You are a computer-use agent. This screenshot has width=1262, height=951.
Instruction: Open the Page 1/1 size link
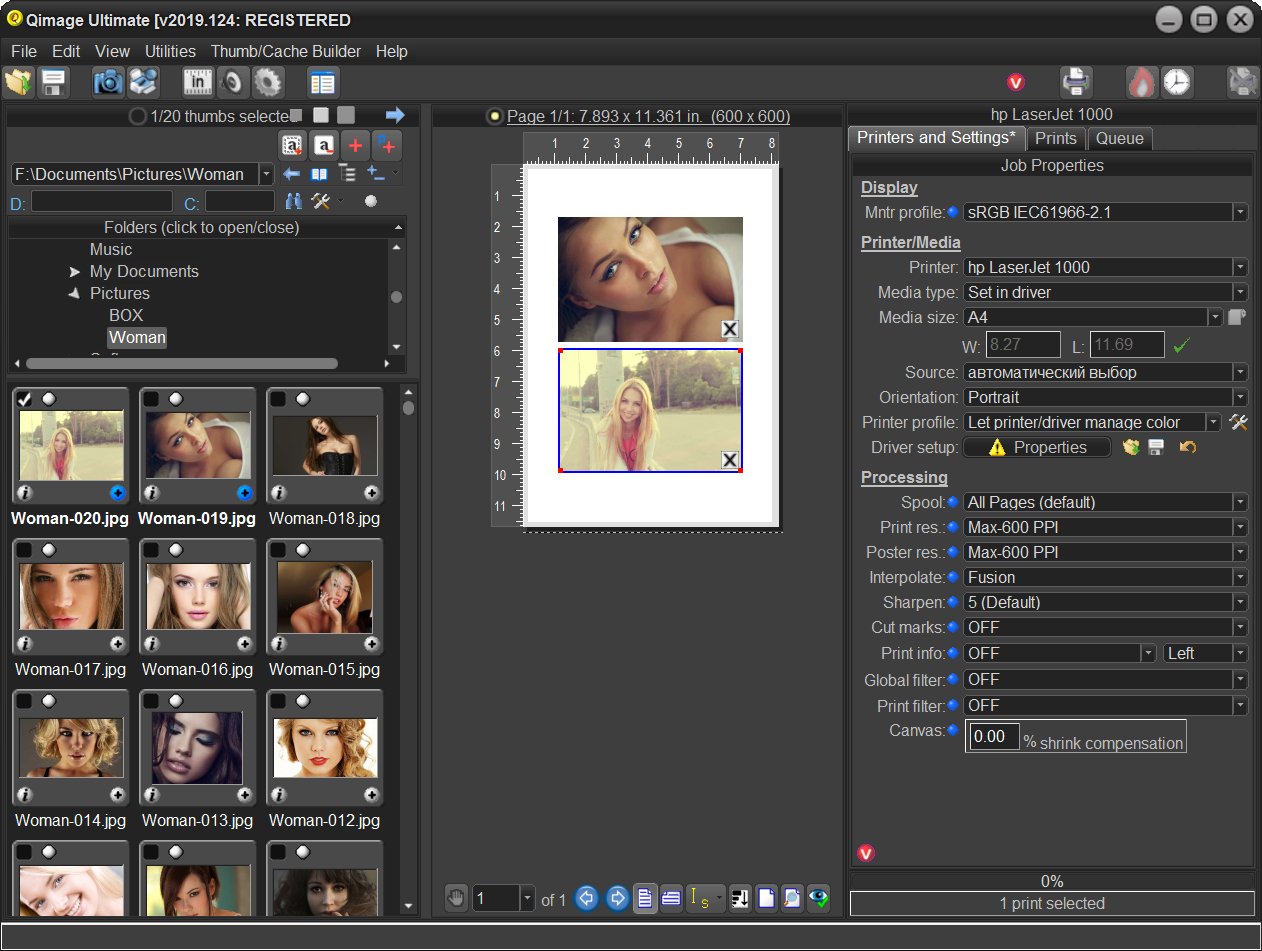[x=648, y=117]
